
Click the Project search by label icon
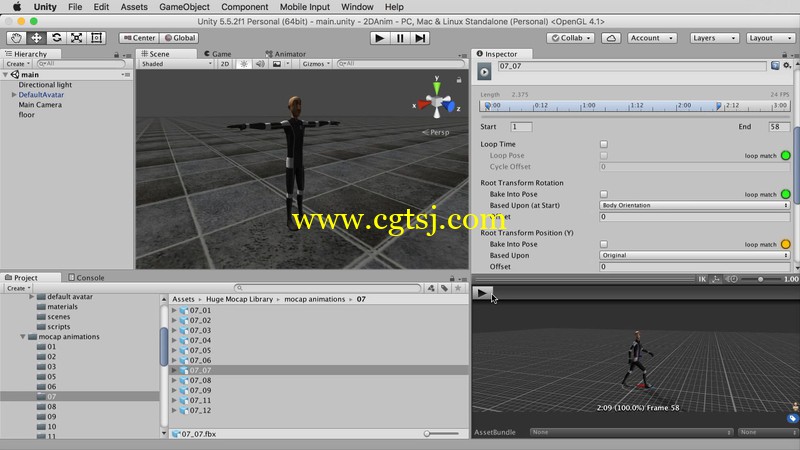click(x=444, y=288)
